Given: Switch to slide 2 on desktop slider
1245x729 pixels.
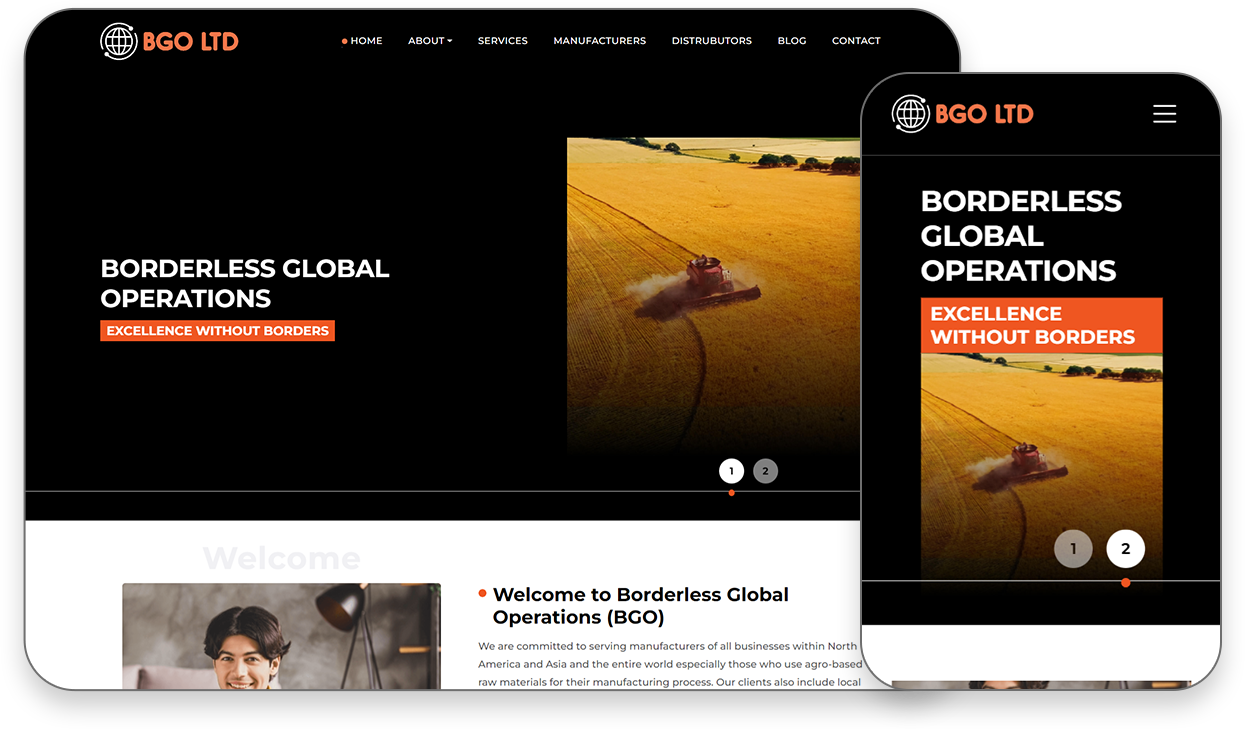Looking at the screenshot, I should pos(765,471).
